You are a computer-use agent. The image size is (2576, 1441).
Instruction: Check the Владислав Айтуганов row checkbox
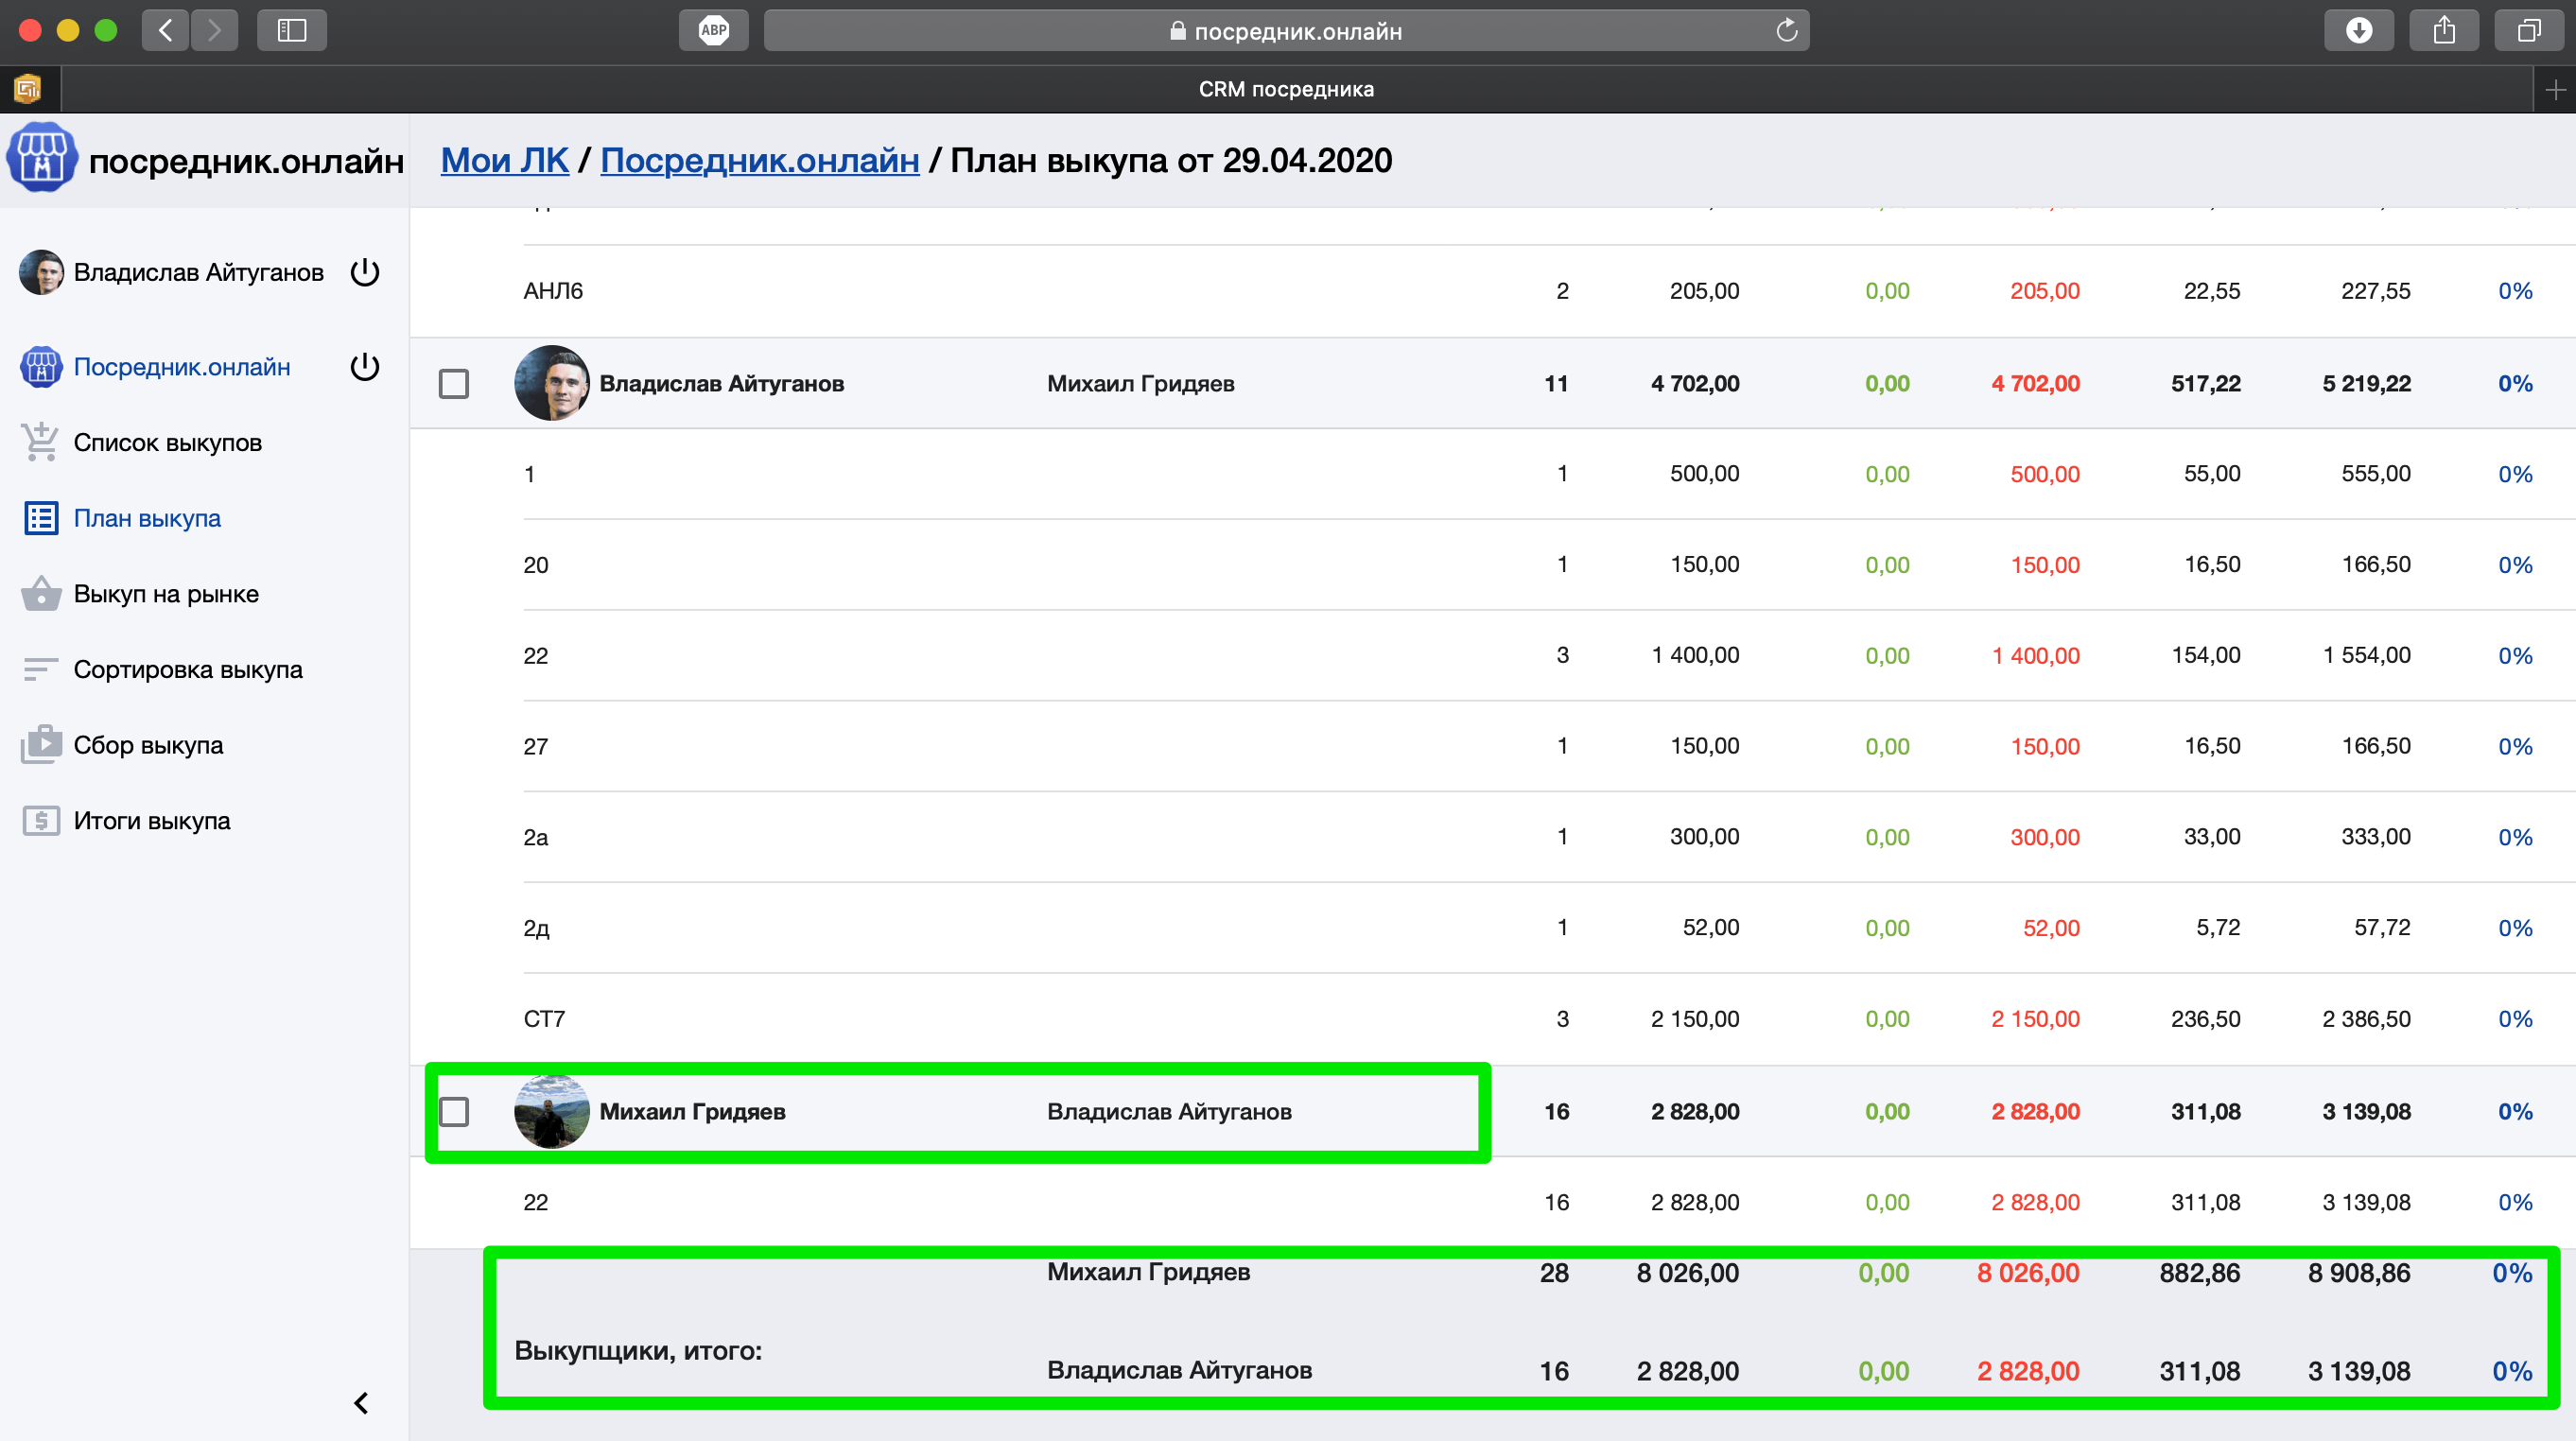[x=454, y=384]
